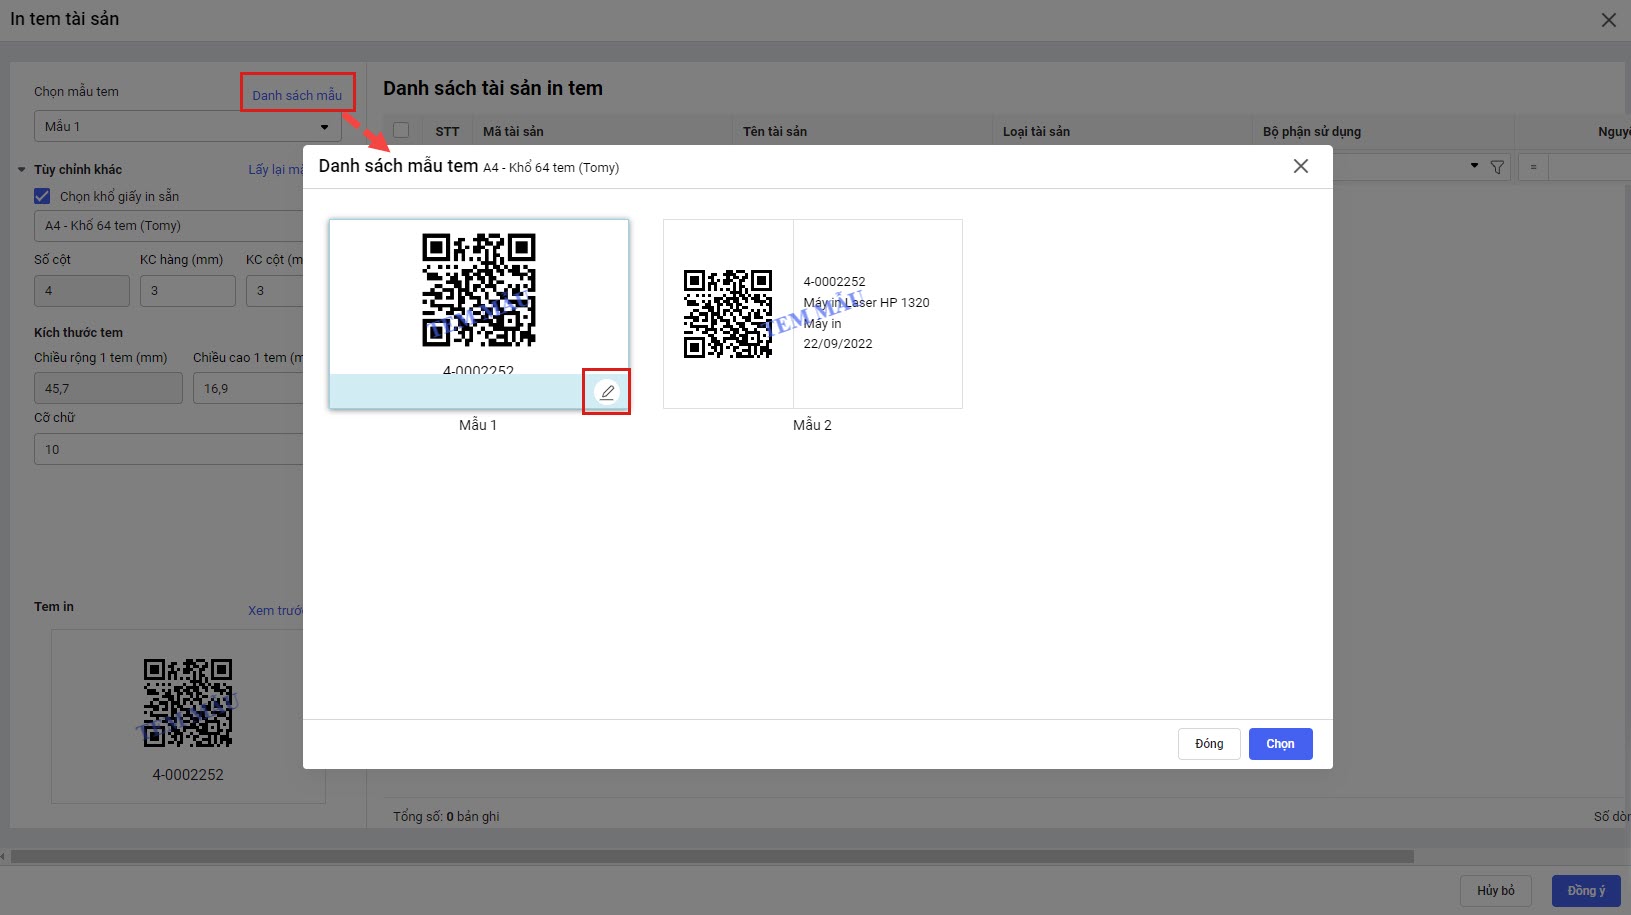Click the Lấy lại mặc định link
1631x915 pixels.
coord(276,170)
